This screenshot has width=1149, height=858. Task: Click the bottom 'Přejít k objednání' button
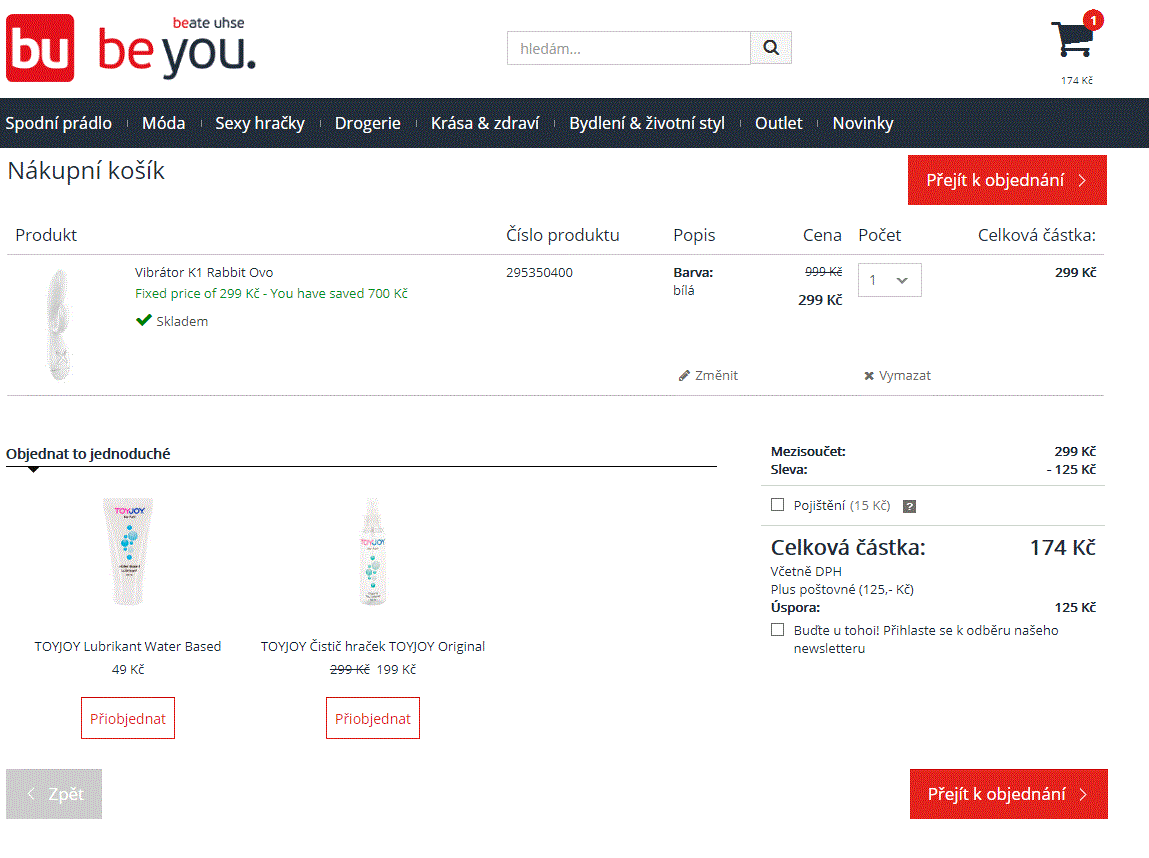click(1009, 794)
